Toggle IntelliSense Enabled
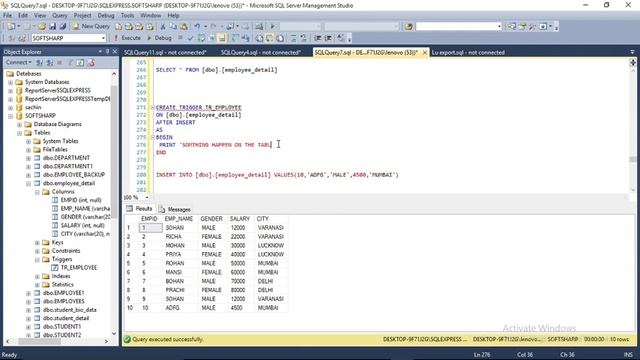This screenshot has height=360, width=640. click(222, 38)
